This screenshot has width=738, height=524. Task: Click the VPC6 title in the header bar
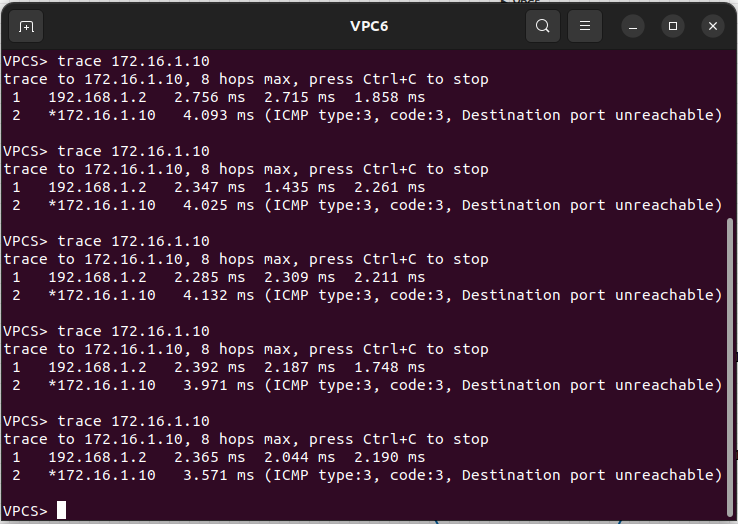point(369,26)
